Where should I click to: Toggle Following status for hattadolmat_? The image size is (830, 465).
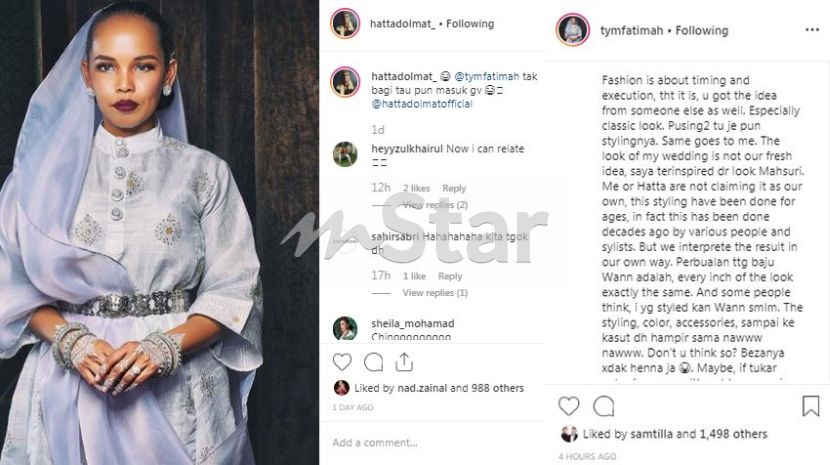(470, 23)
